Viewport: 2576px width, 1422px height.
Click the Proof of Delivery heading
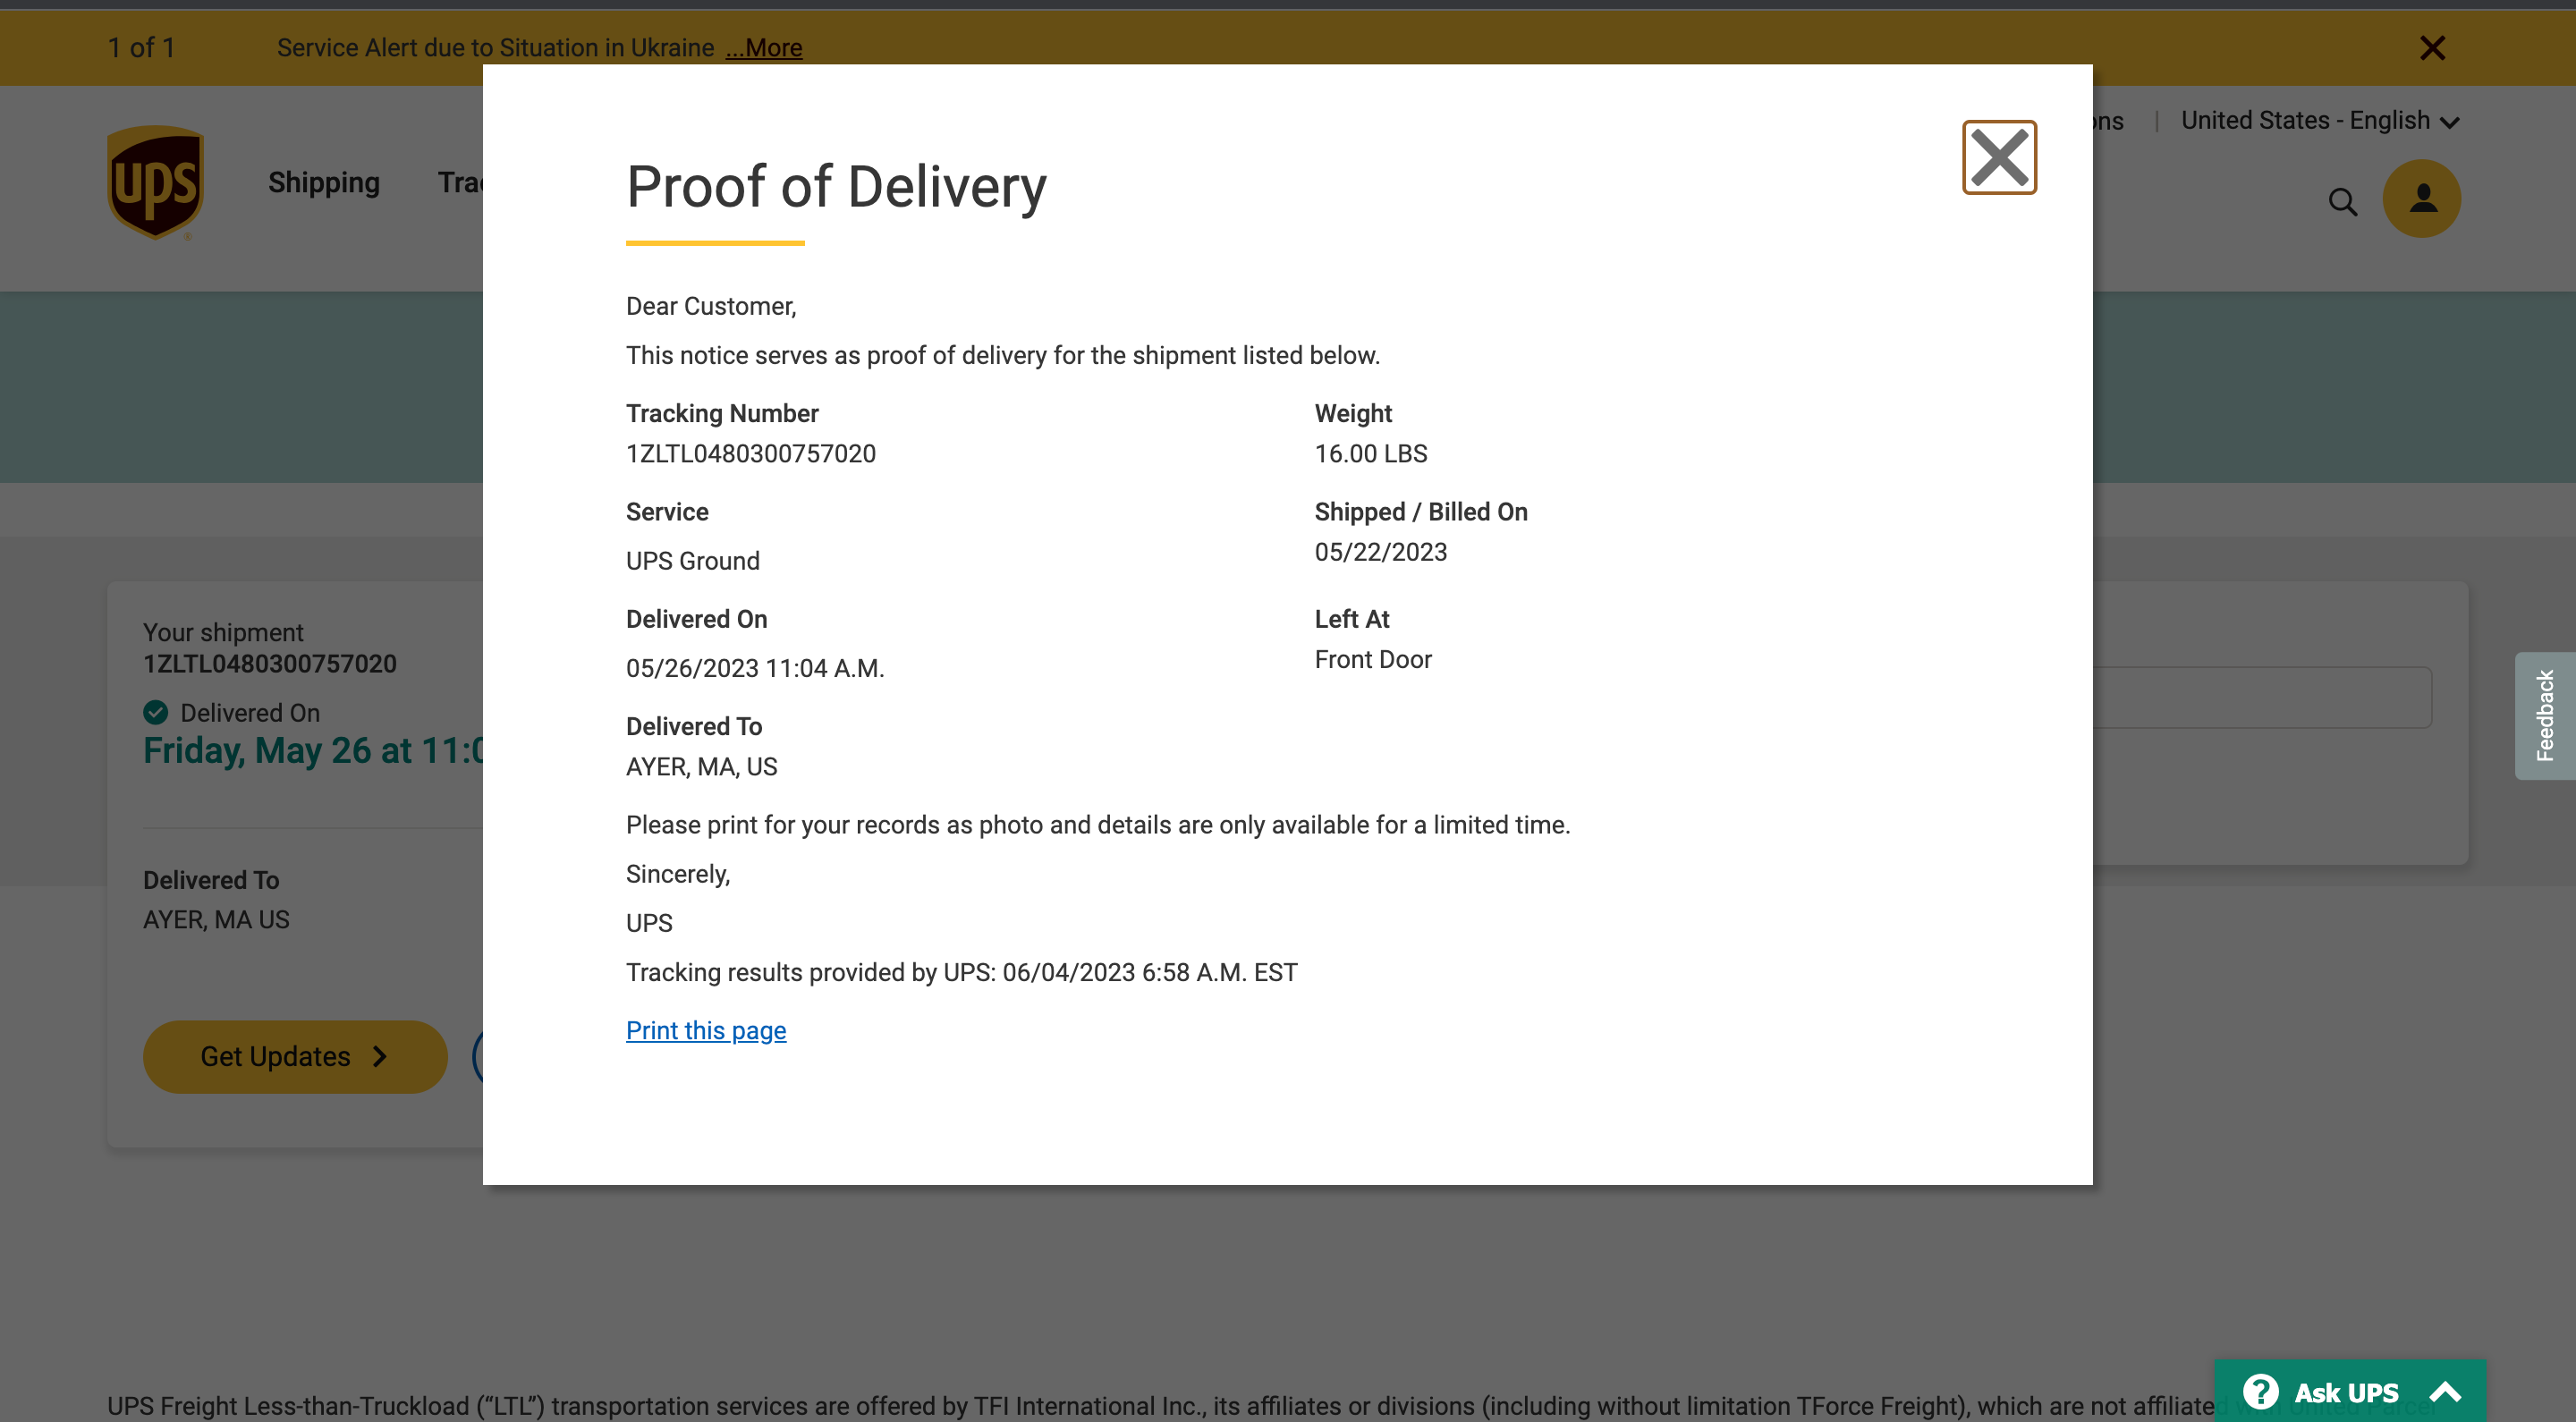[x=836, y=186]
